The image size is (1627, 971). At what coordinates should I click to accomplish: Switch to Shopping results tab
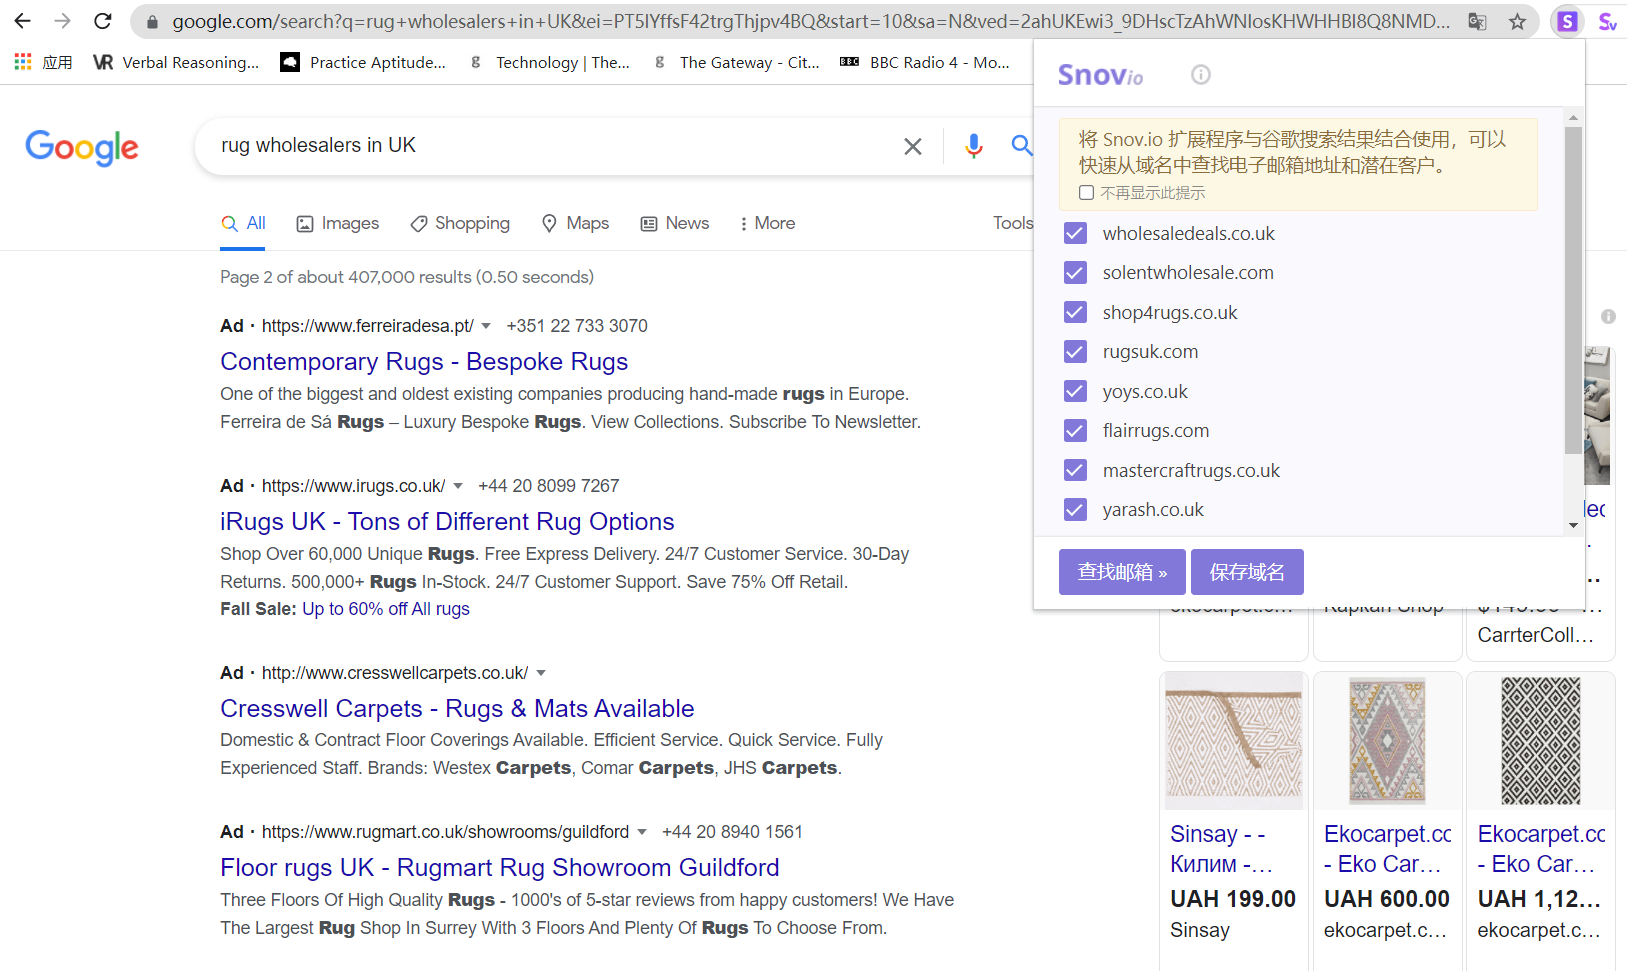click(x=460, y=223)
